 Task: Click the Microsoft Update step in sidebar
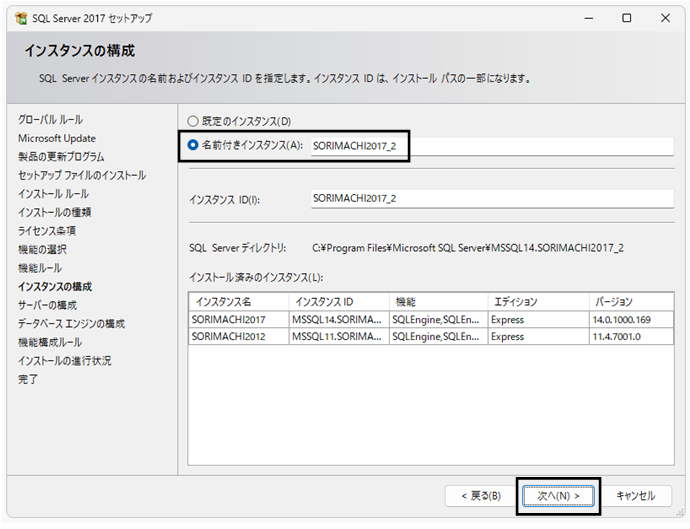[x=57, y=138]
